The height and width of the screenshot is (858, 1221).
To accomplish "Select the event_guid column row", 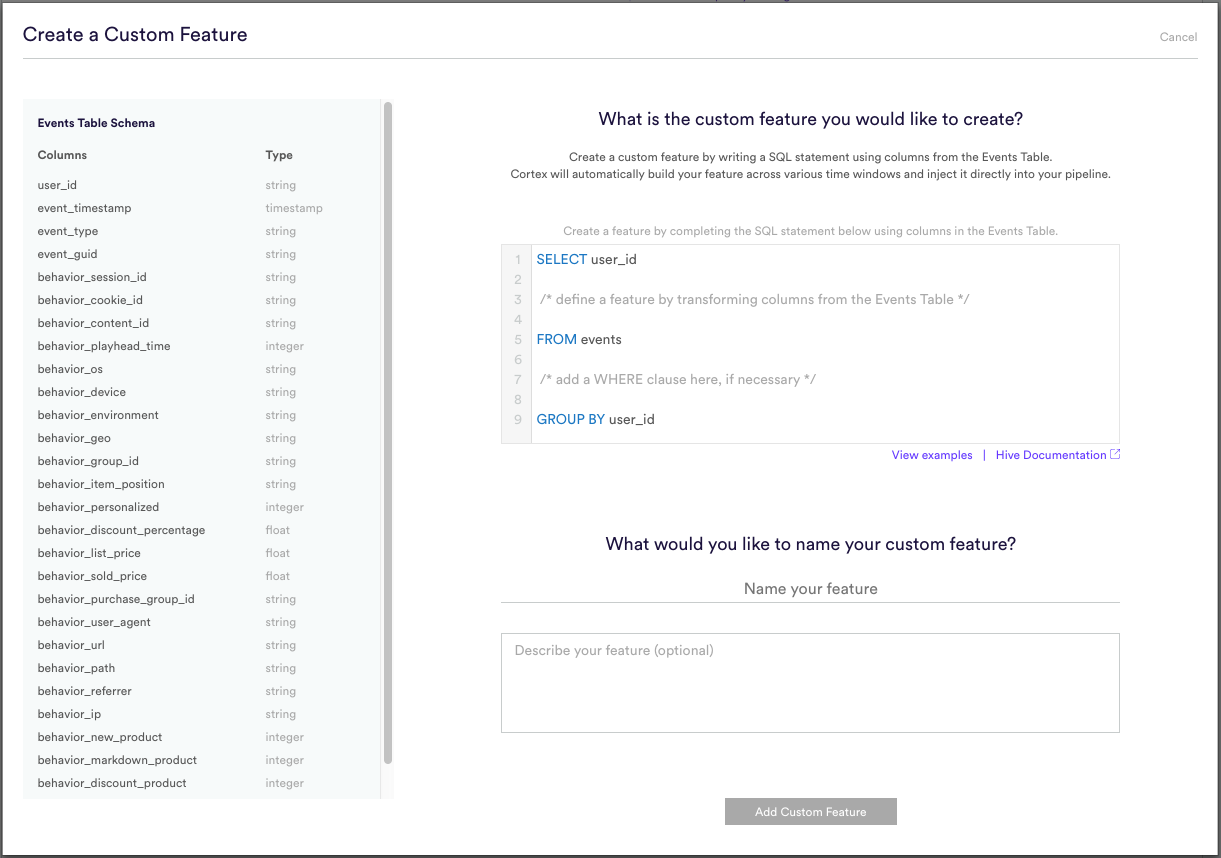I will coord(202,254).
